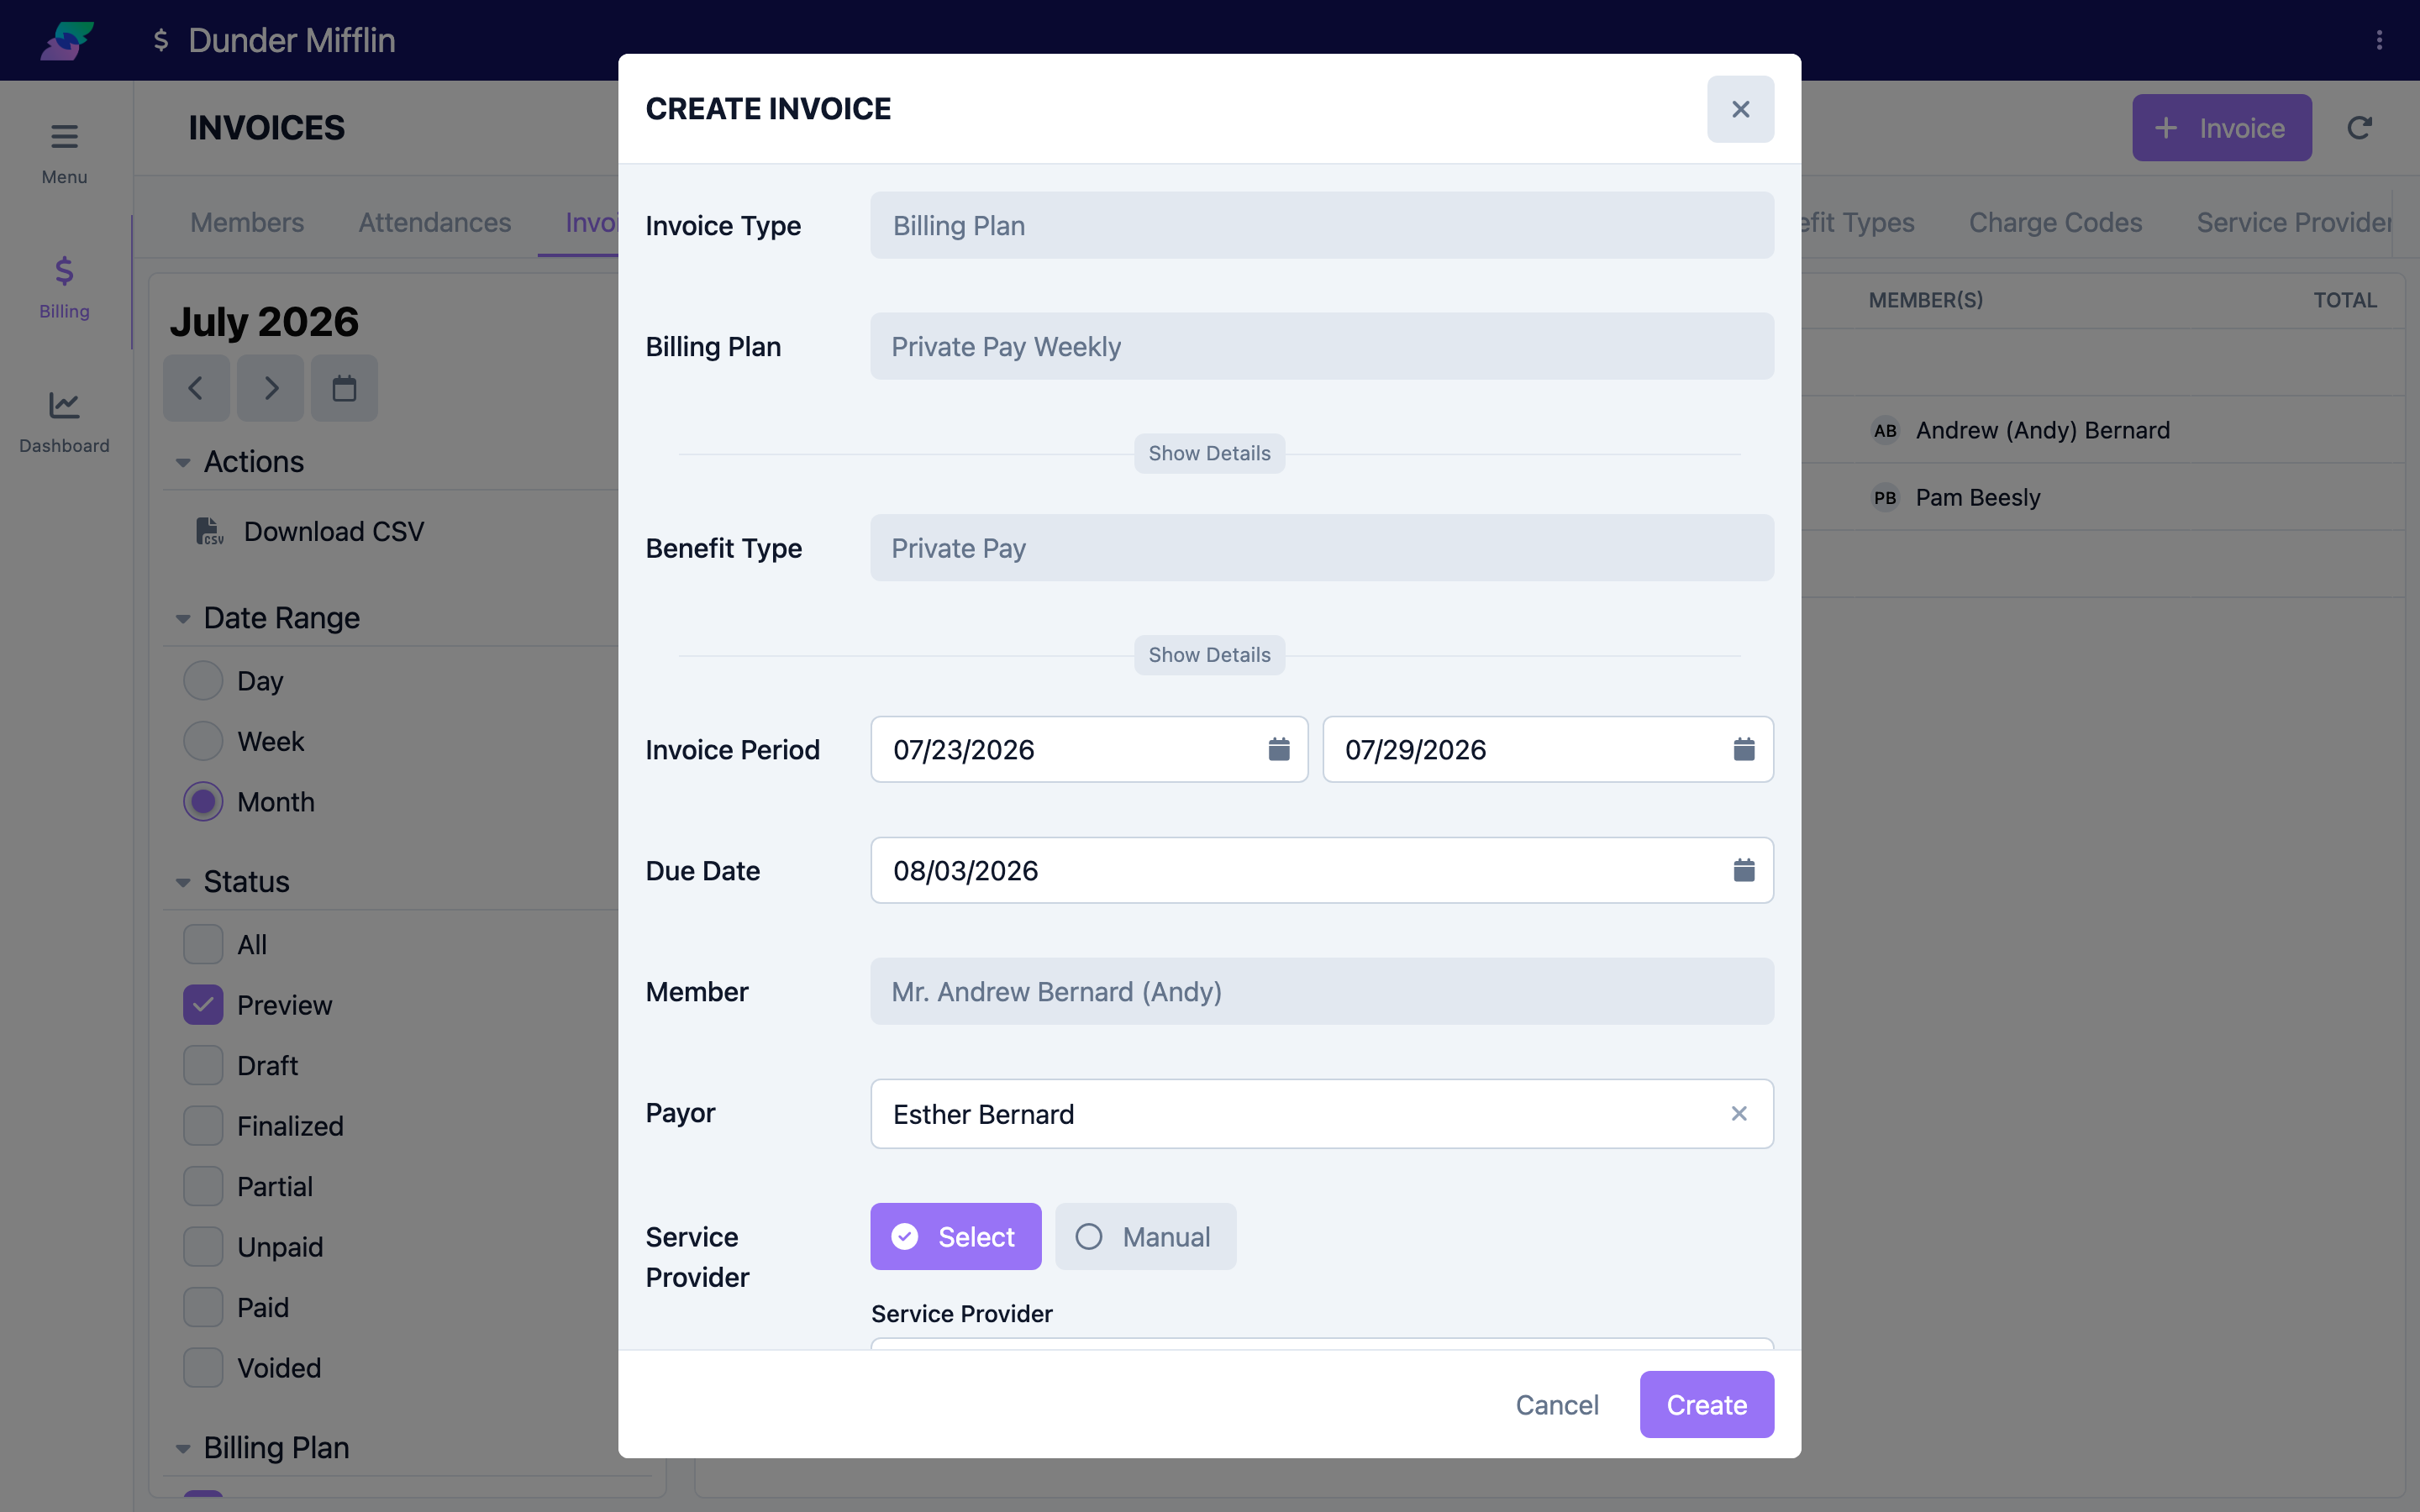This screenshot has width=2420, height=1512.
Task: Collapse the Actions section
Action: [183, 462]
